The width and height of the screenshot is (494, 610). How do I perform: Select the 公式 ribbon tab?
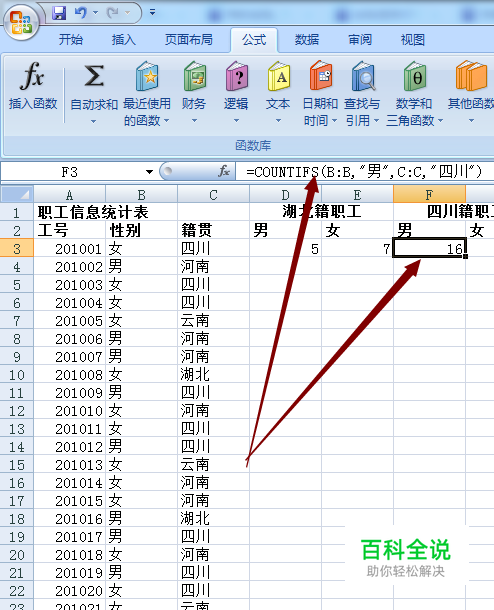click(254, 40)
